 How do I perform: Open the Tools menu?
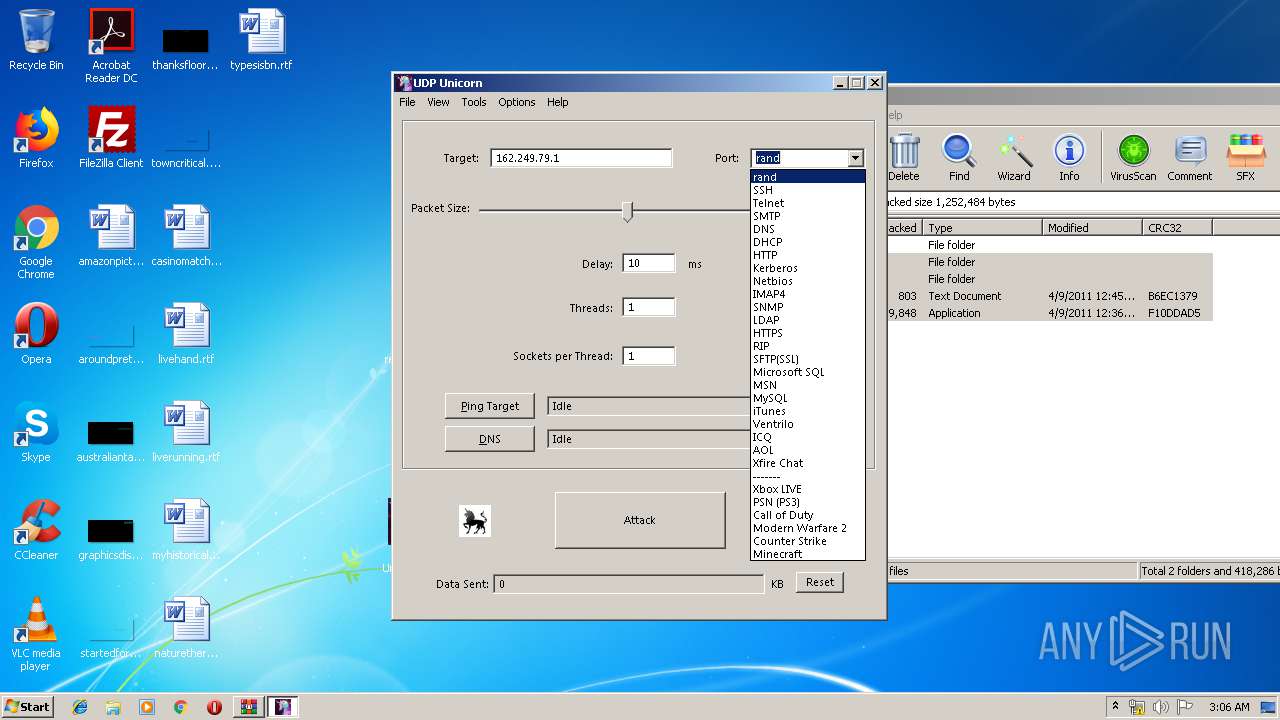point(474,102)
